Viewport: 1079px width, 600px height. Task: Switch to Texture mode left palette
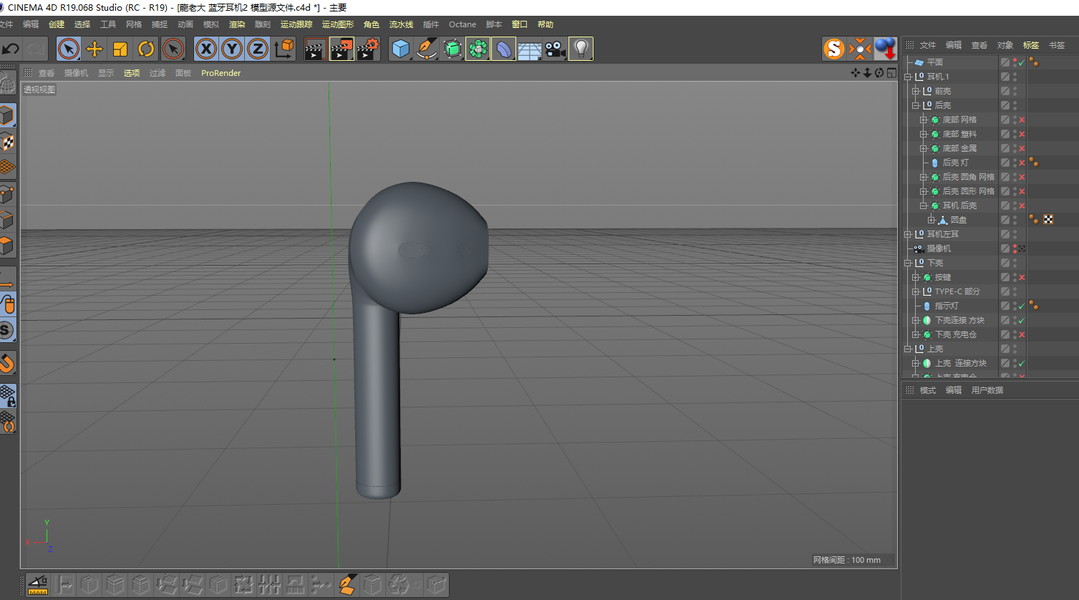(8, 142)
